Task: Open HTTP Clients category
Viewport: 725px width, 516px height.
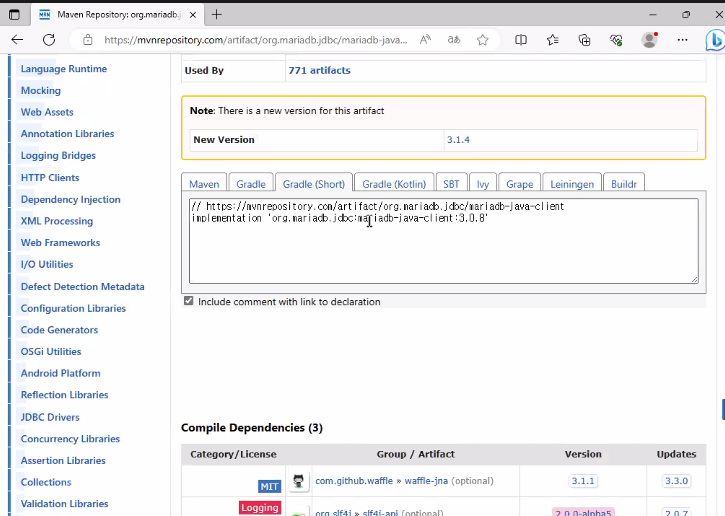Action: pos(50,178)
